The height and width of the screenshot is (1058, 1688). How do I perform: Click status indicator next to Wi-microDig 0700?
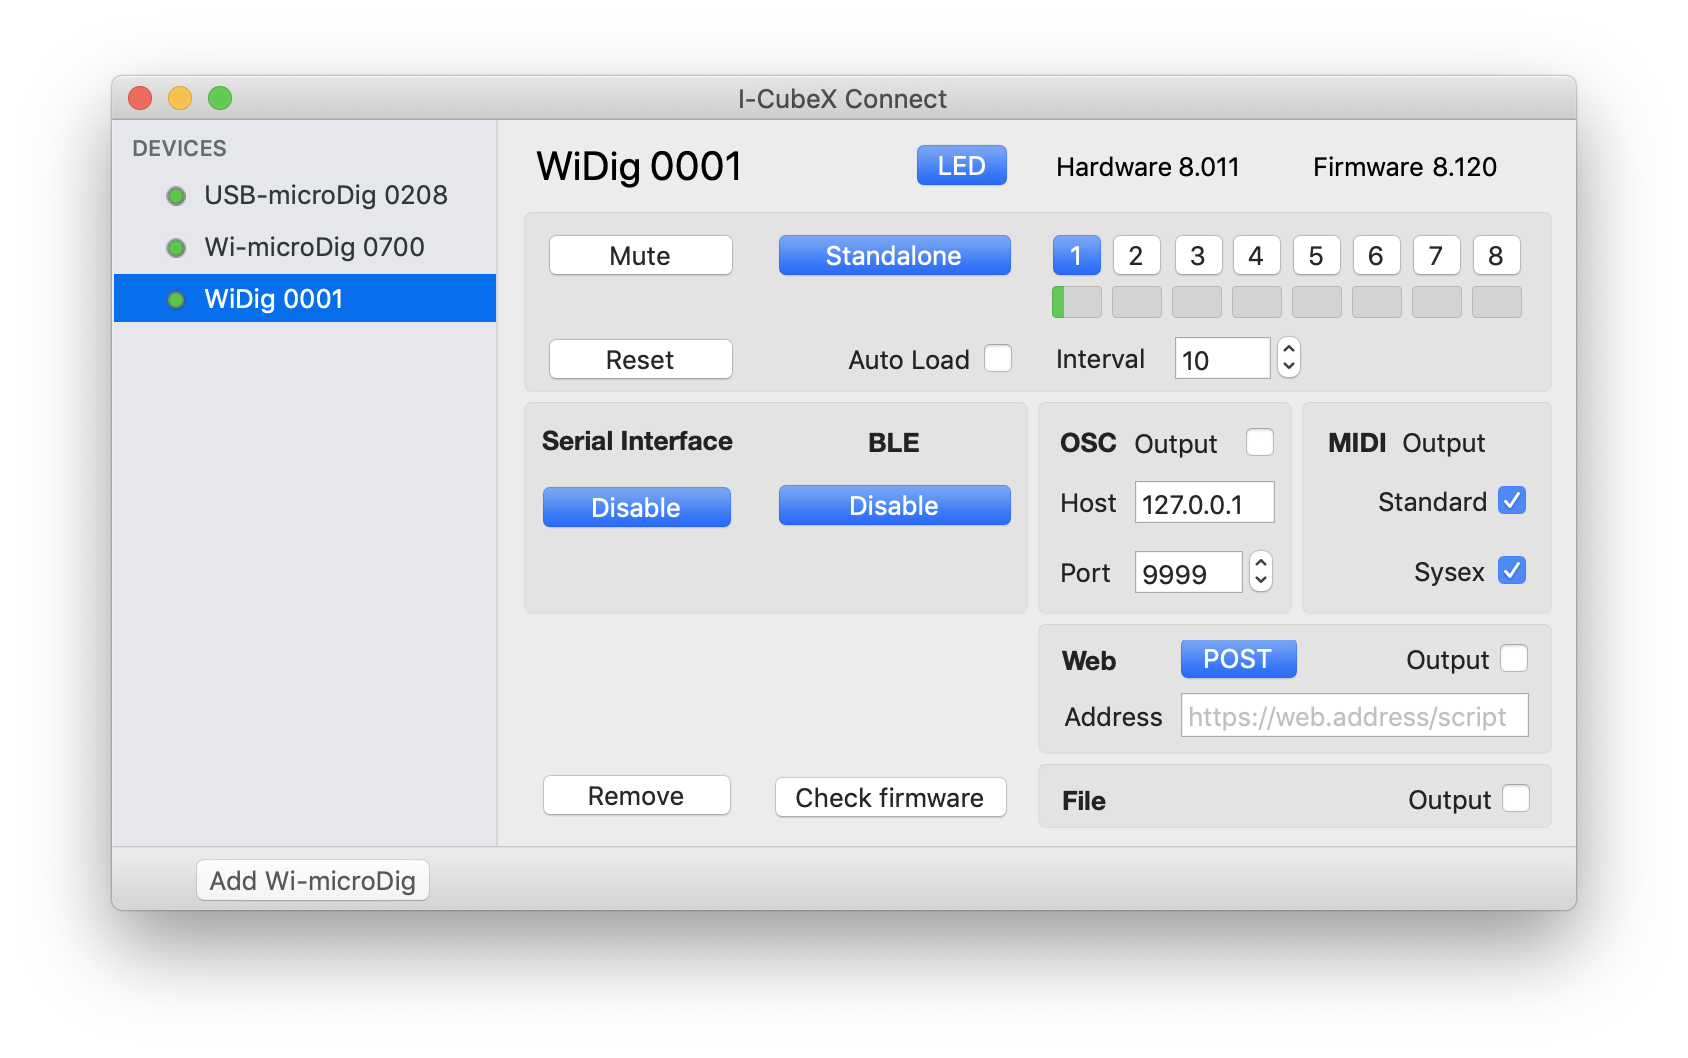[x=176, y=248]
